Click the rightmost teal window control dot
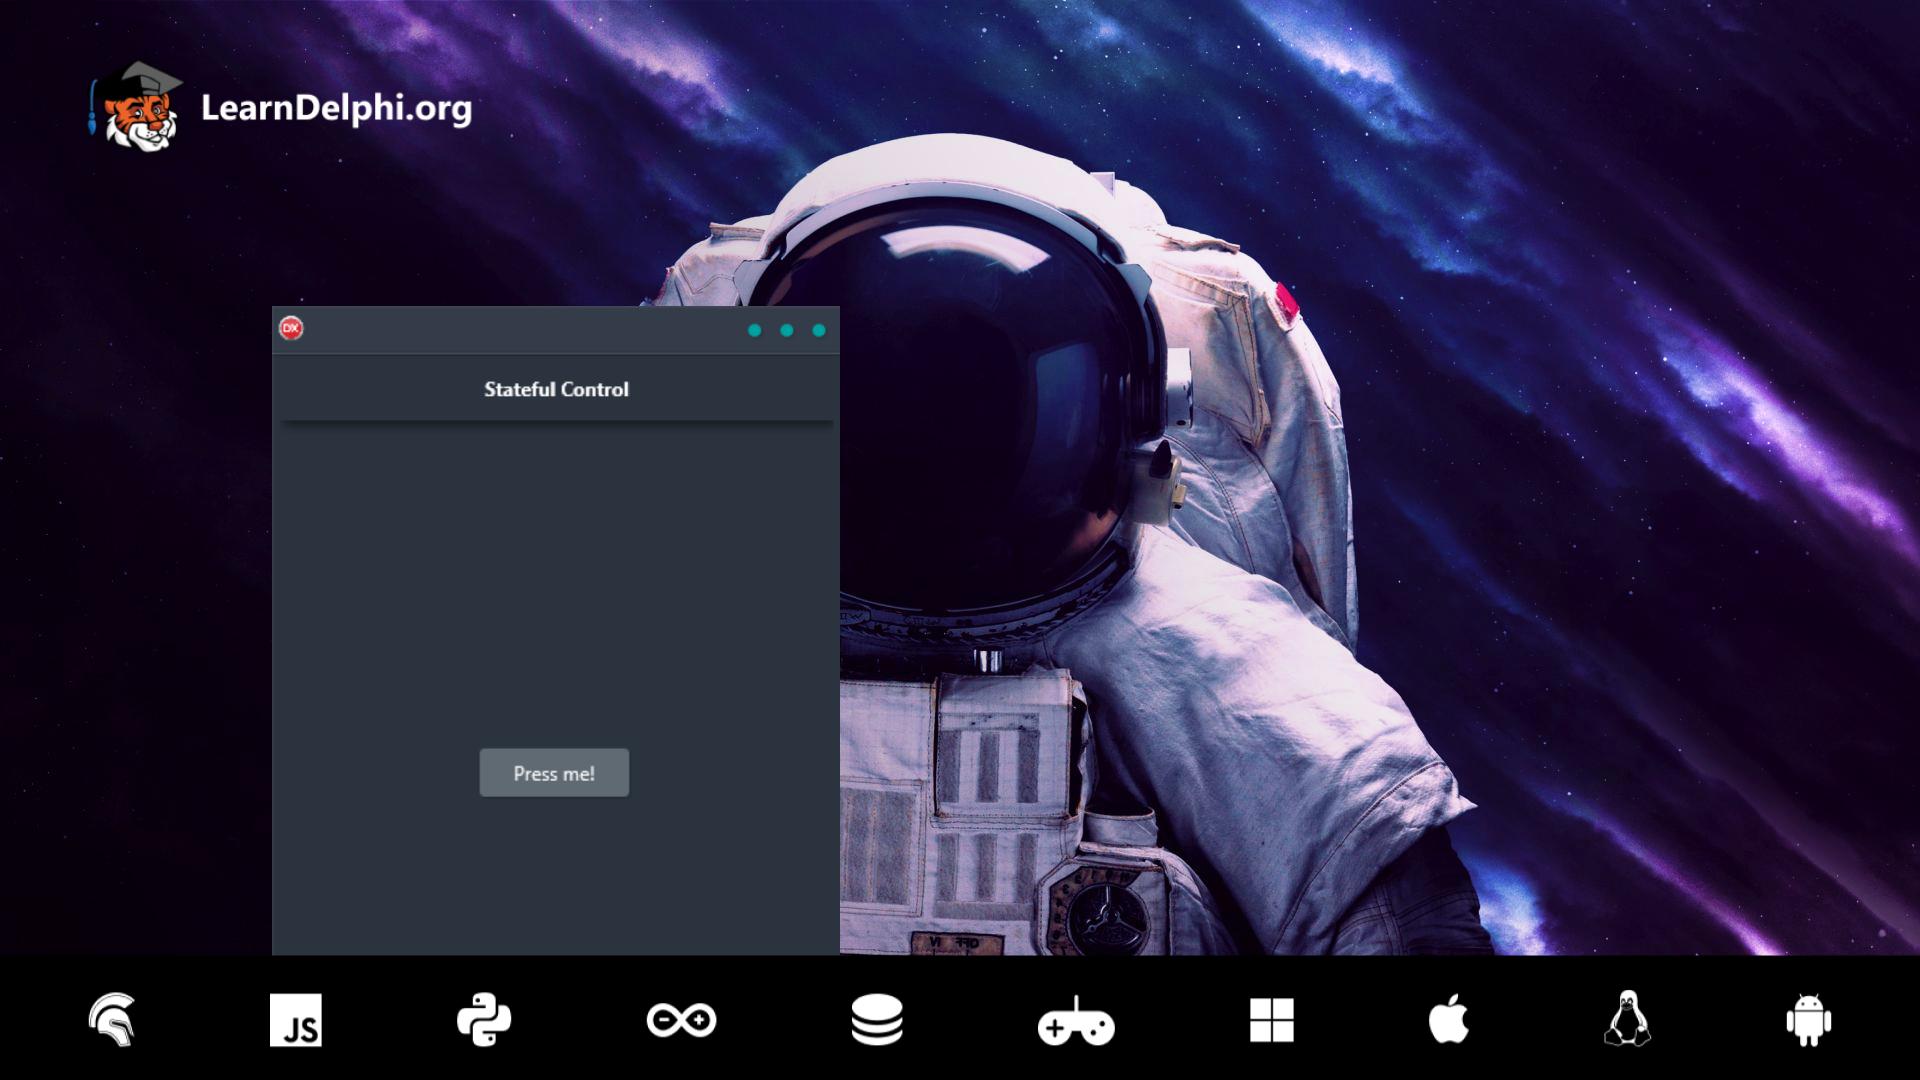 819,330
